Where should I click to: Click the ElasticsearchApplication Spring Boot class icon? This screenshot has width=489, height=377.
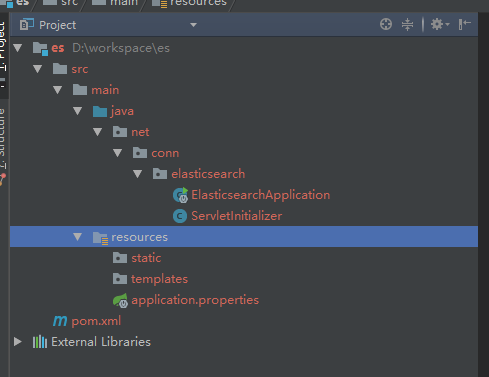(181, 195)
